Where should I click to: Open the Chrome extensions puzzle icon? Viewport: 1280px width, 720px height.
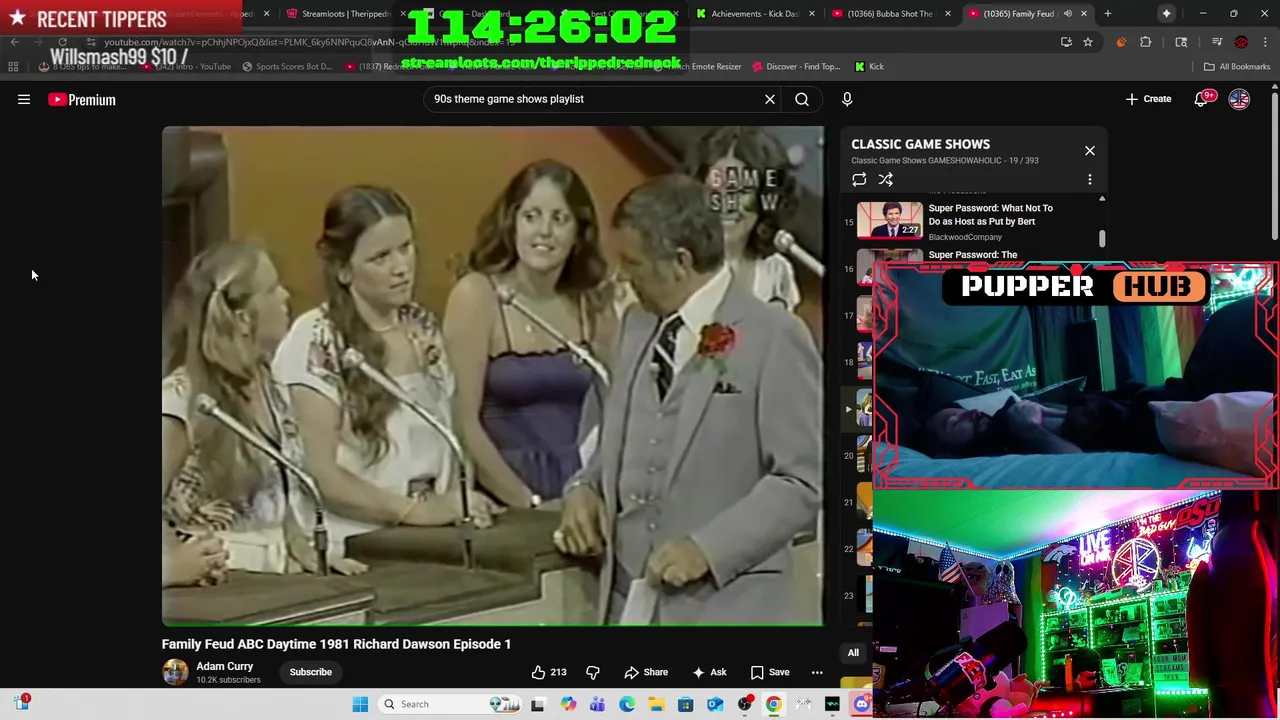1146,42
